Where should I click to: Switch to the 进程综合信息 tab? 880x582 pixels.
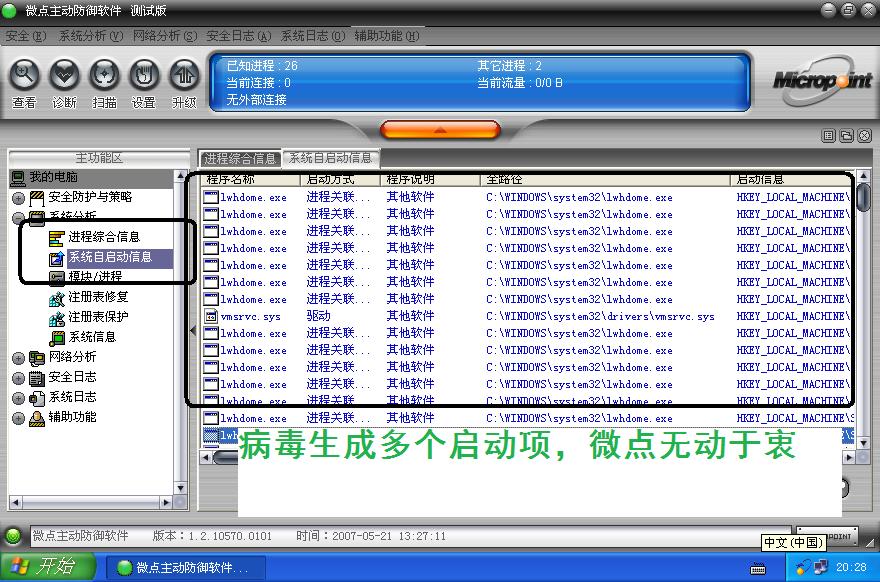(x=240, y=158)
